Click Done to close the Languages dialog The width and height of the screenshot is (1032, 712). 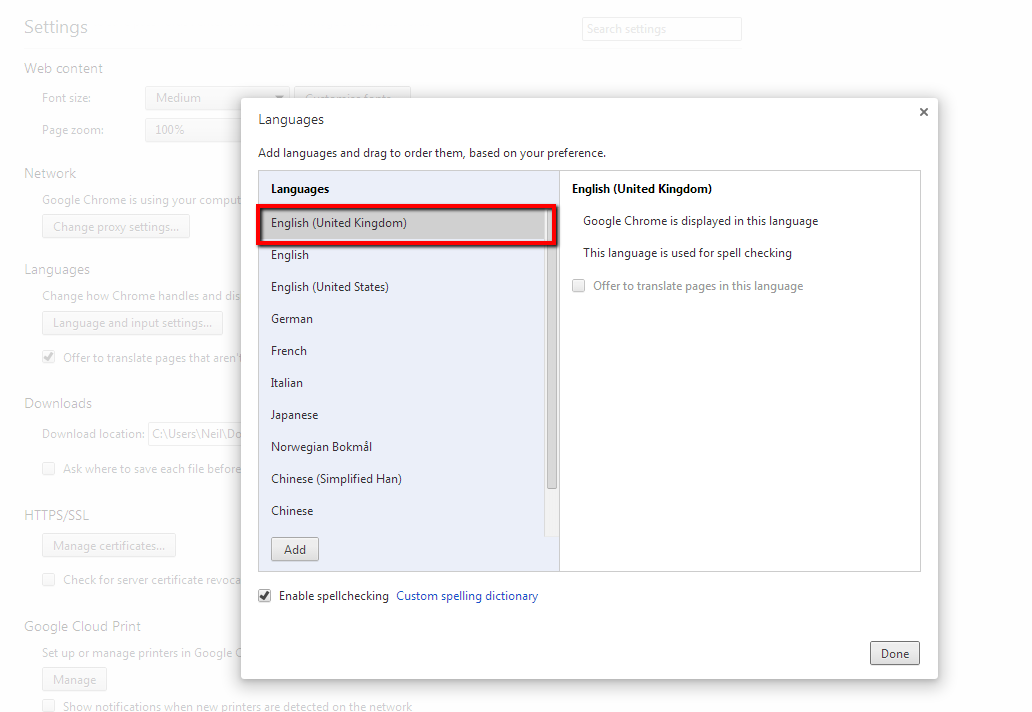click(894, 653)
